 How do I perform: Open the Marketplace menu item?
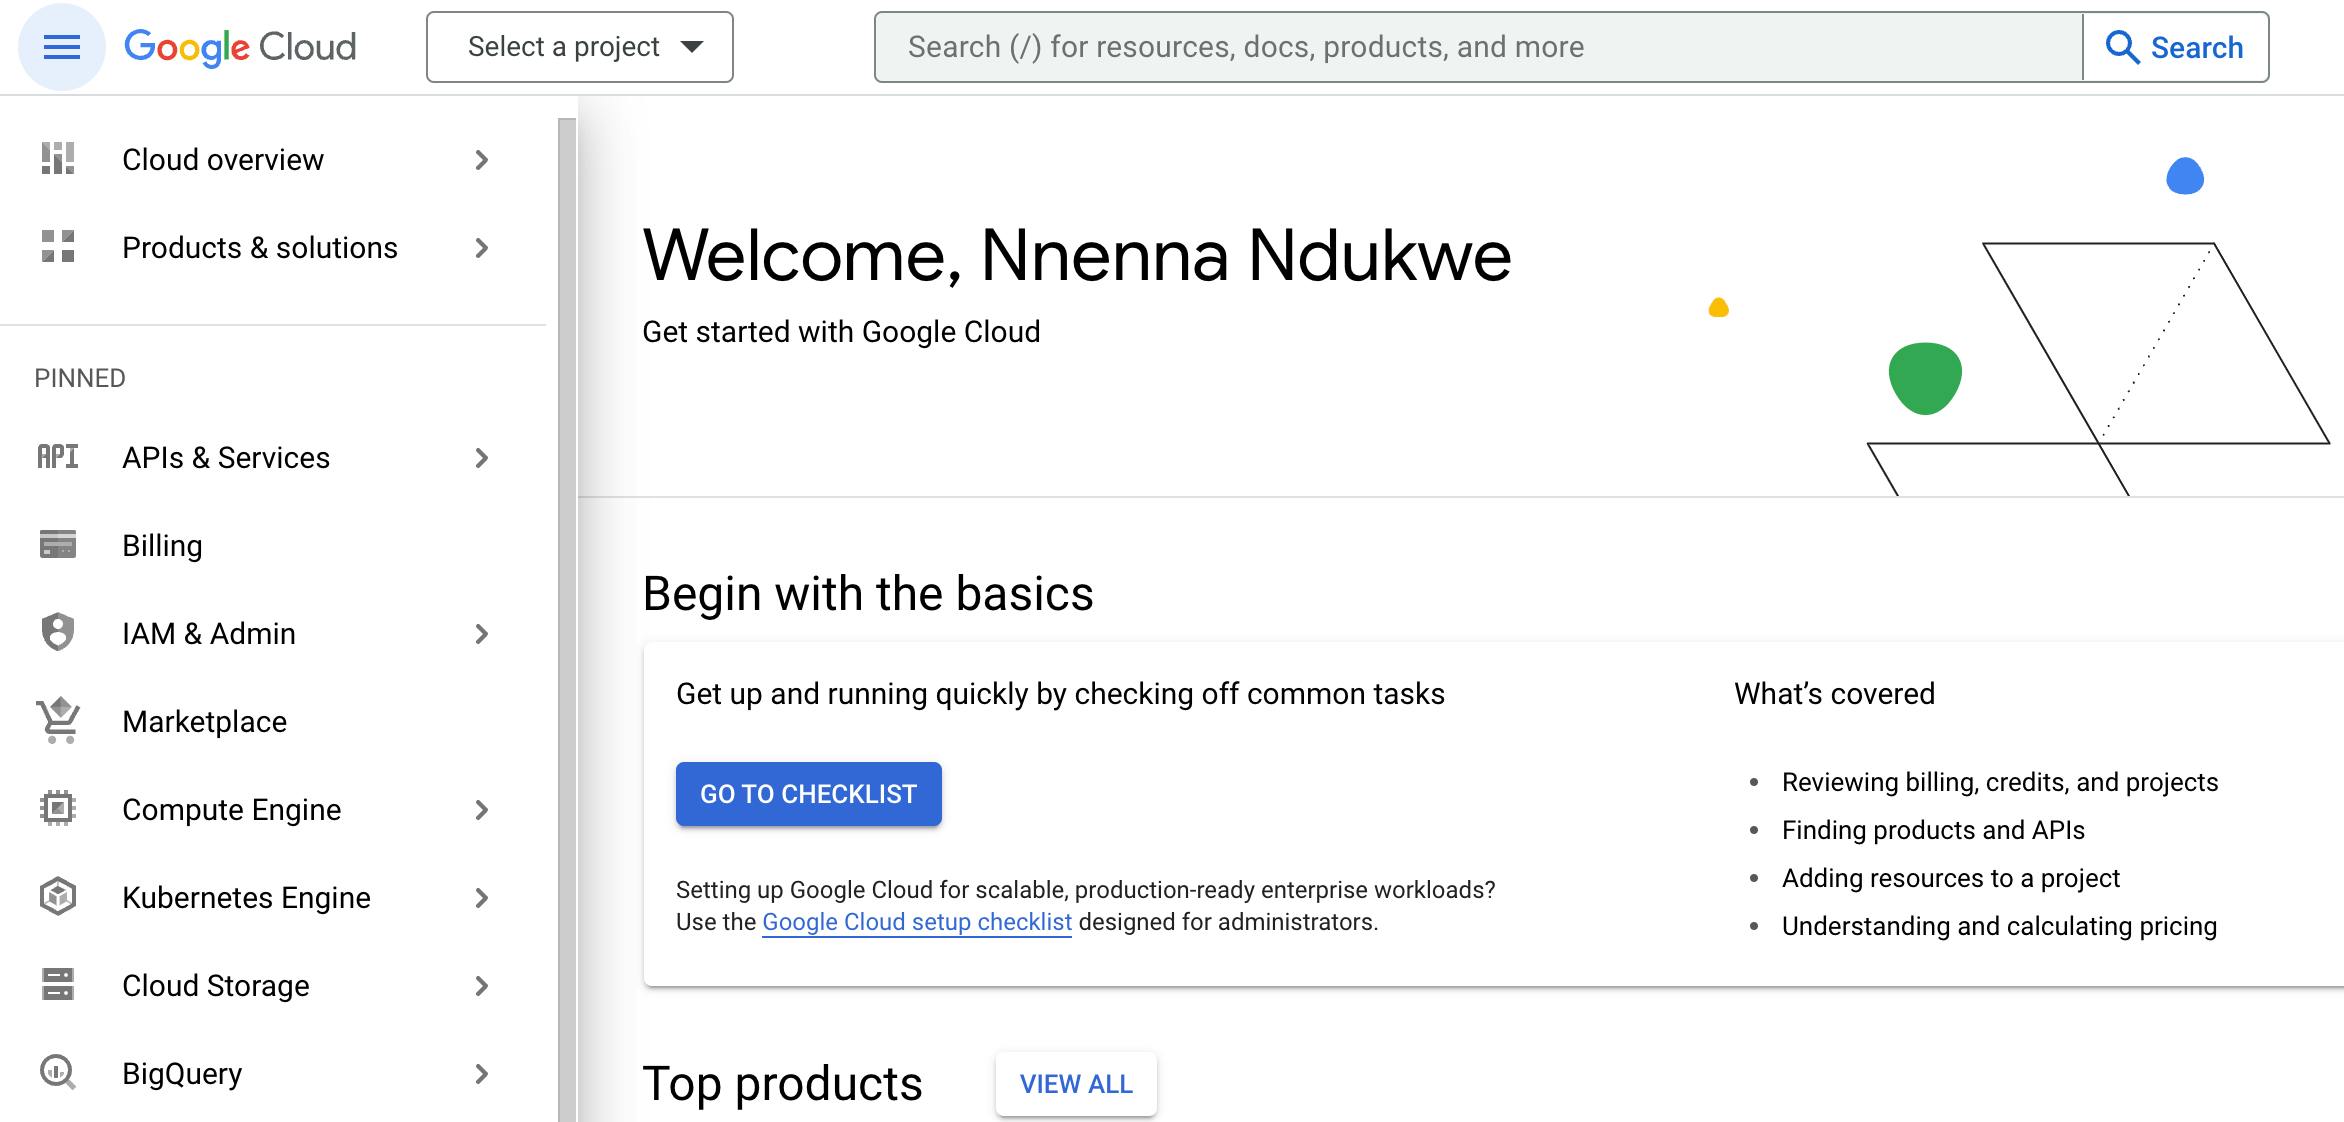coord(204,722)
